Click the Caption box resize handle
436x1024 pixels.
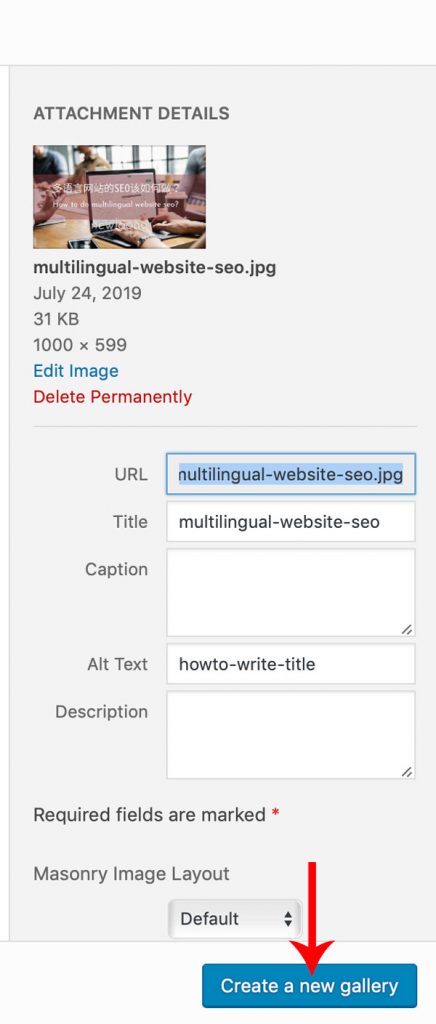(x=407, y=629)
